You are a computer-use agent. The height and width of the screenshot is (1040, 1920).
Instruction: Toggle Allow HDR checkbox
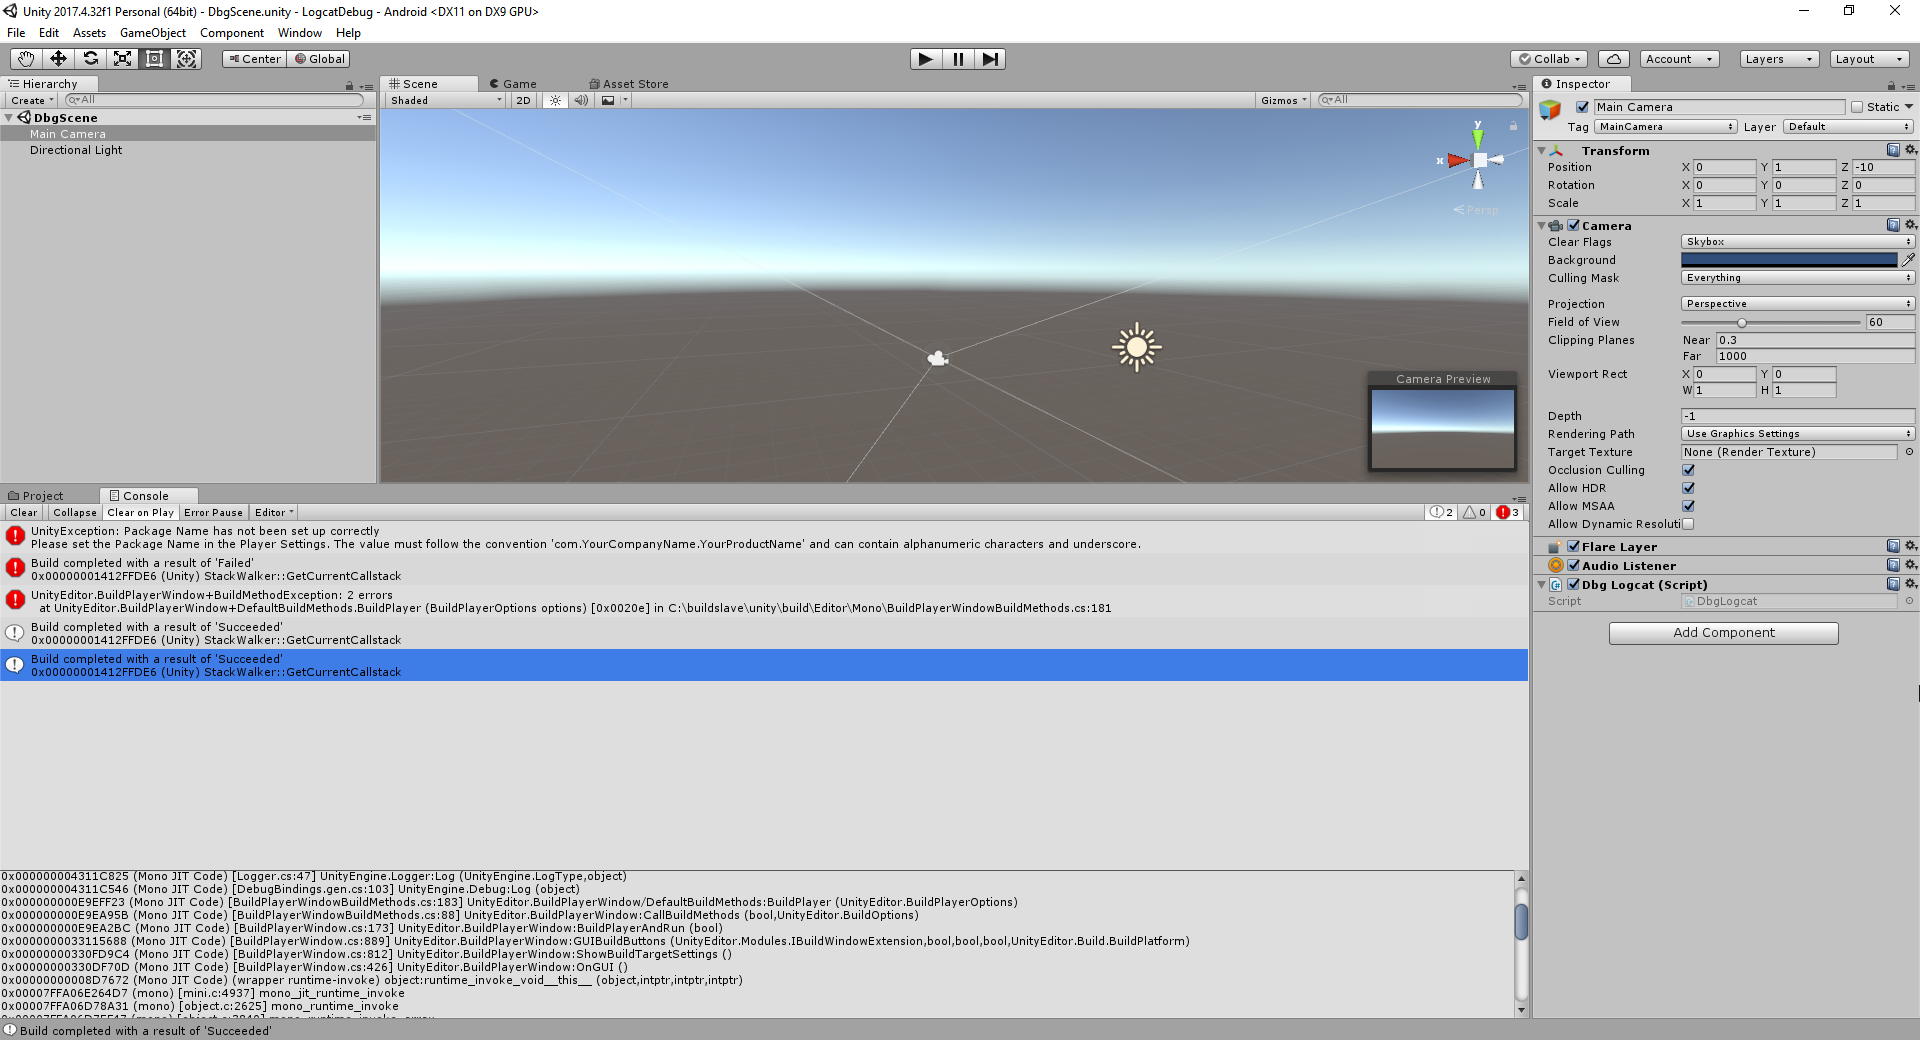pyautogui.click(x=1689, y=488)
